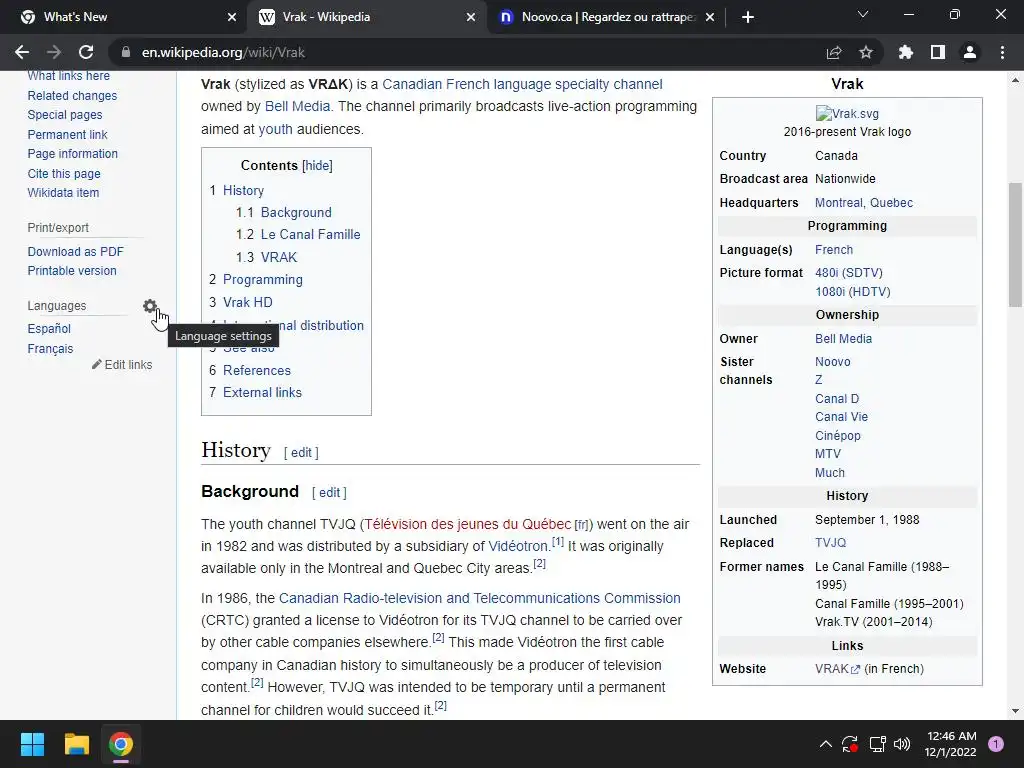Open Page information link

72,153
